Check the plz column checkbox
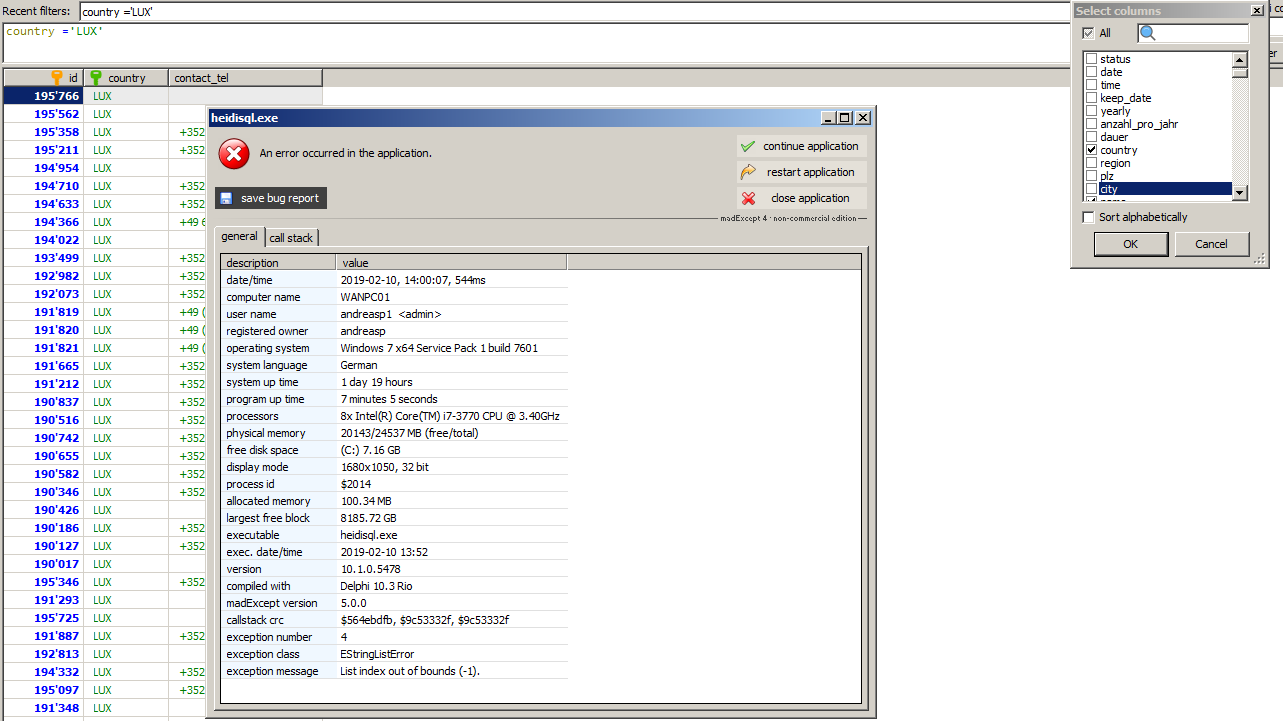Image resolution: width=1283 pixels, height=721 pixels. [1092, 176]
